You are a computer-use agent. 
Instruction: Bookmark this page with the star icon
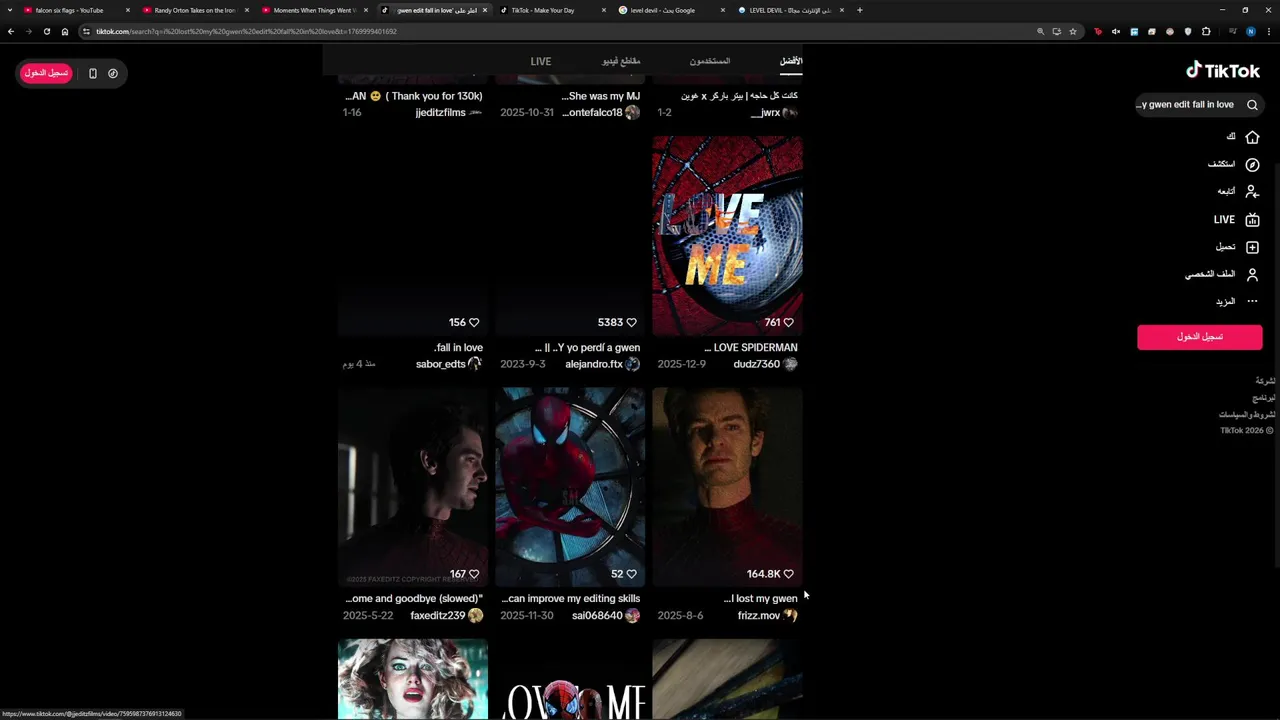pyautogui.click(x=1073, y=31)
